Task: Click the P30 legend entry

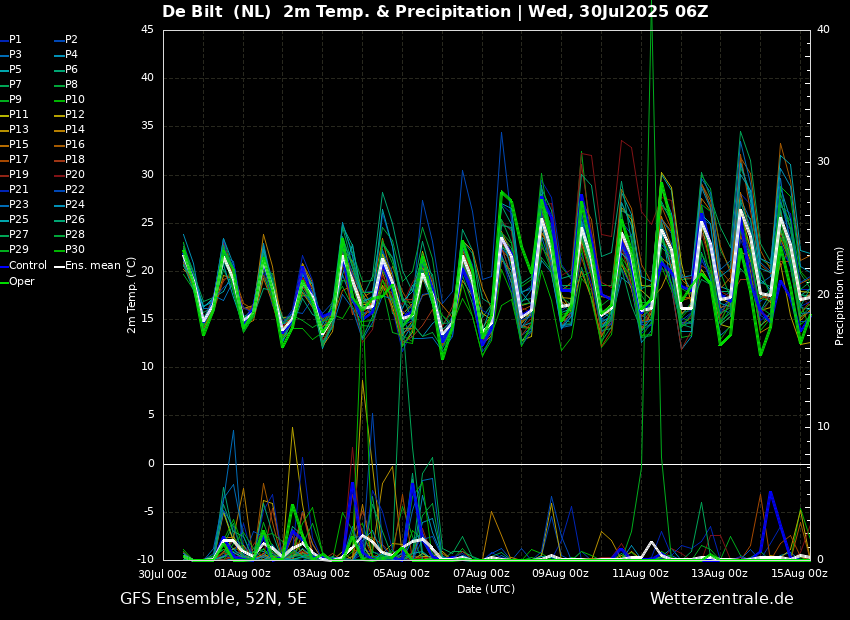Action: pyautogui.click(x=74, y=250)
